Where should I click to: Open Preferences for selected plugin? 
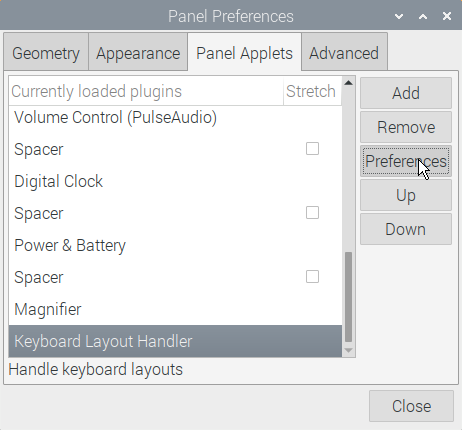point(406,161)
